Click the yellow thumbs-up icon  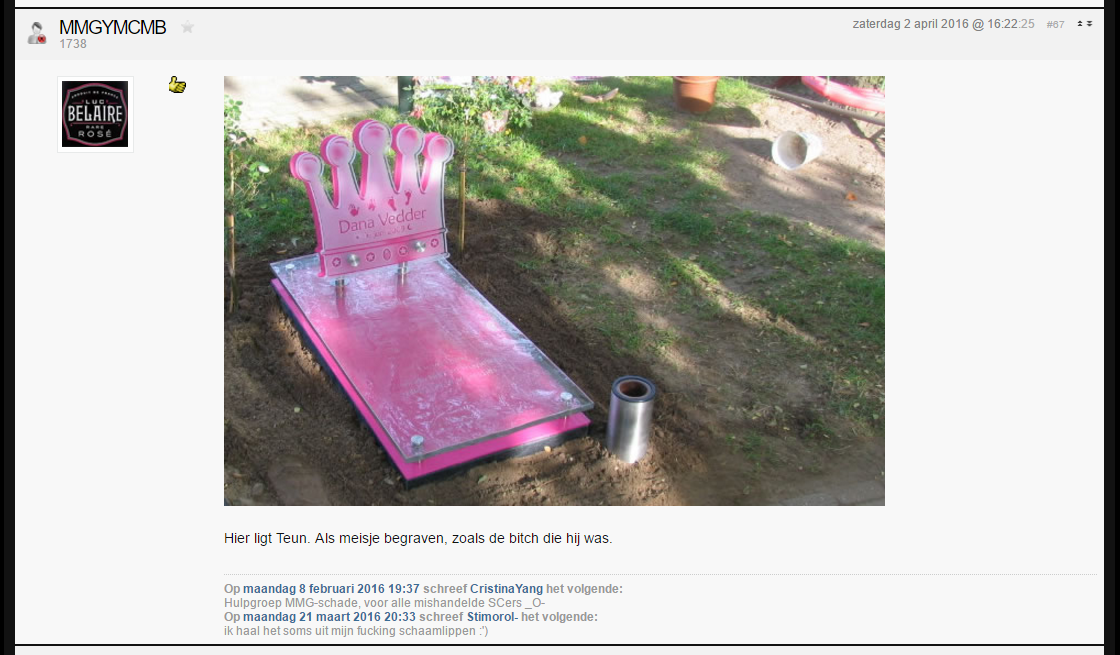pyautogui.click(x=177, y=85)
